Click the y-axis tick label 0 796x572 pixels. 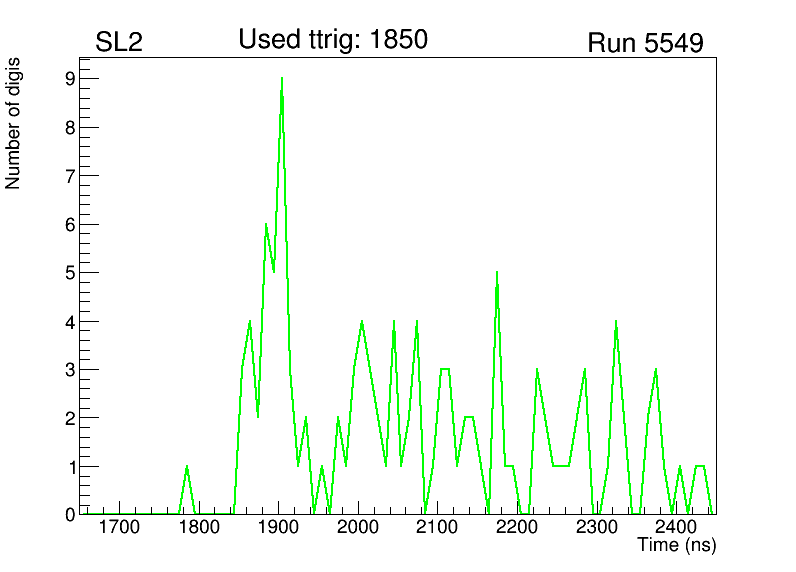point(70,514)
